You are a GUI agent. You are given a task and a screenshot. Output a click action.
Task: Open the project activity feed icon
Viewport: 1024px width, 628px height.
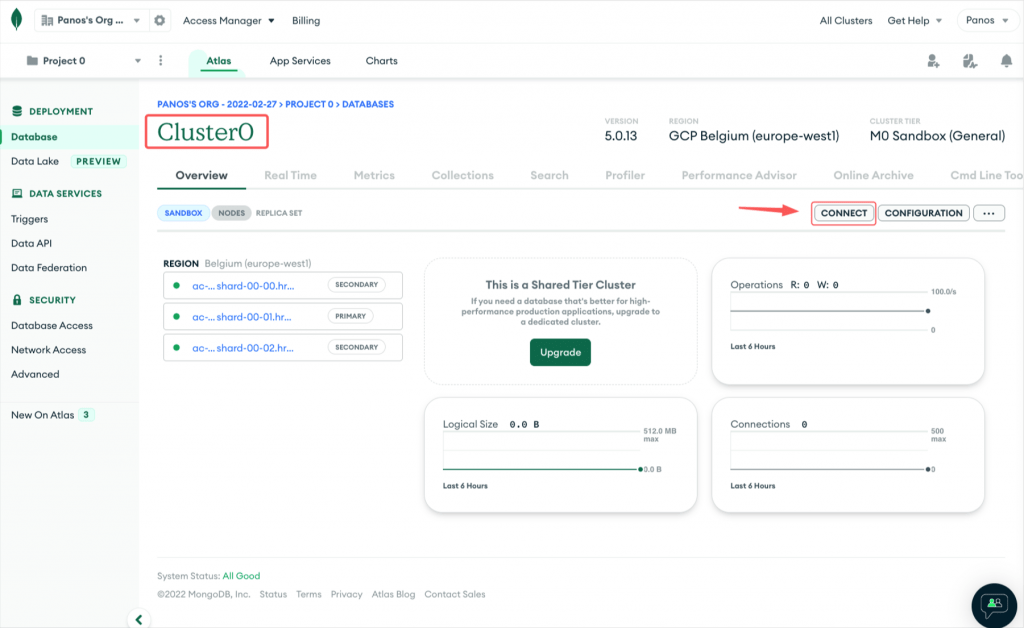click(x=969, y=61)
